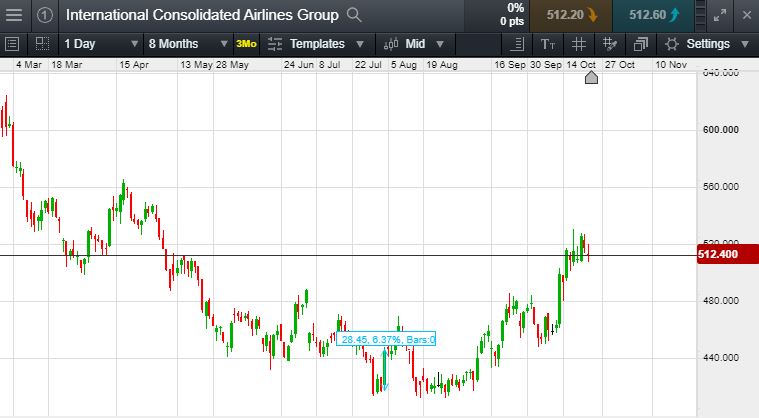This screenshot has width=759, height=418.
Task: Open the hamburger main menu
Action: pos(14,15)
